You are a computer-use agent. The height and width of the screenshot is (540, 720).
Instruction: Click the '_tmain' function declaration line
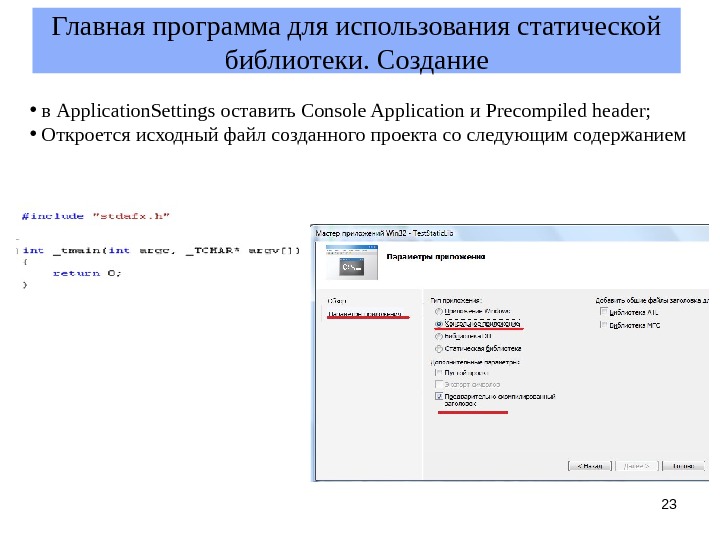(x=161, y=251)
